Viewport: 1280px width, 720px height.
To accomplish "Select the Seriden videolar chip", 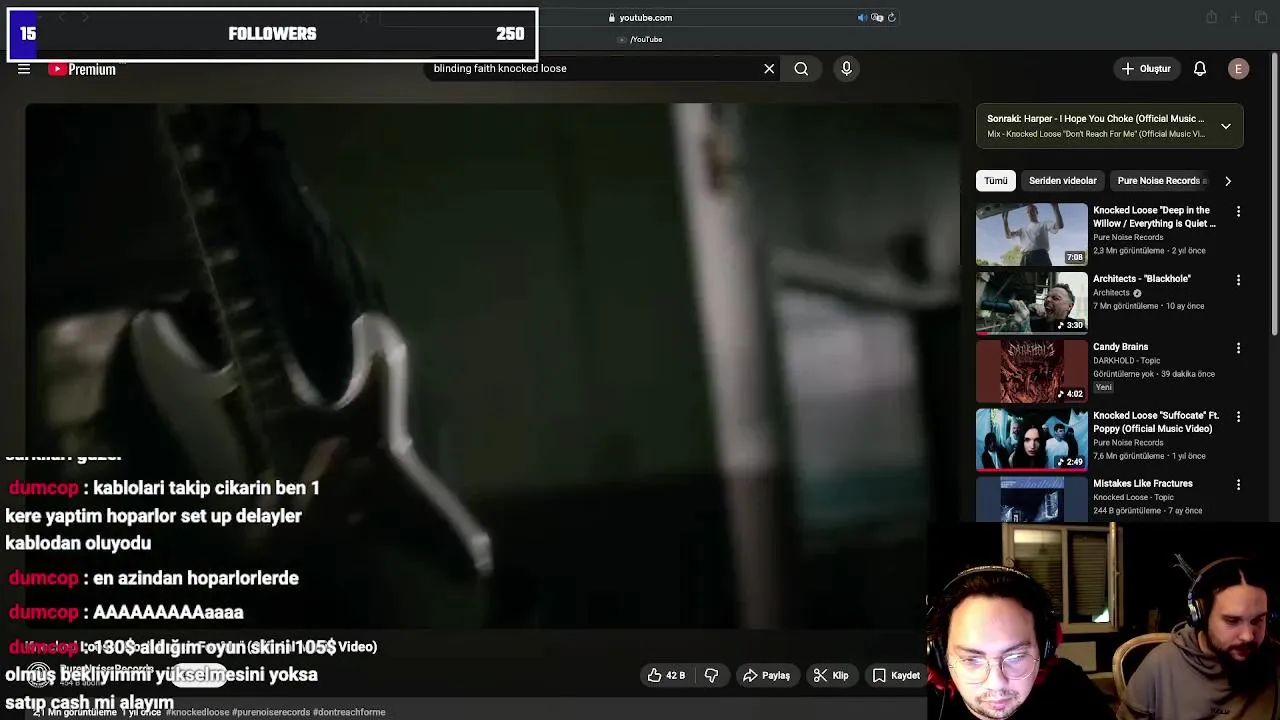I will tap(1062, 181).
